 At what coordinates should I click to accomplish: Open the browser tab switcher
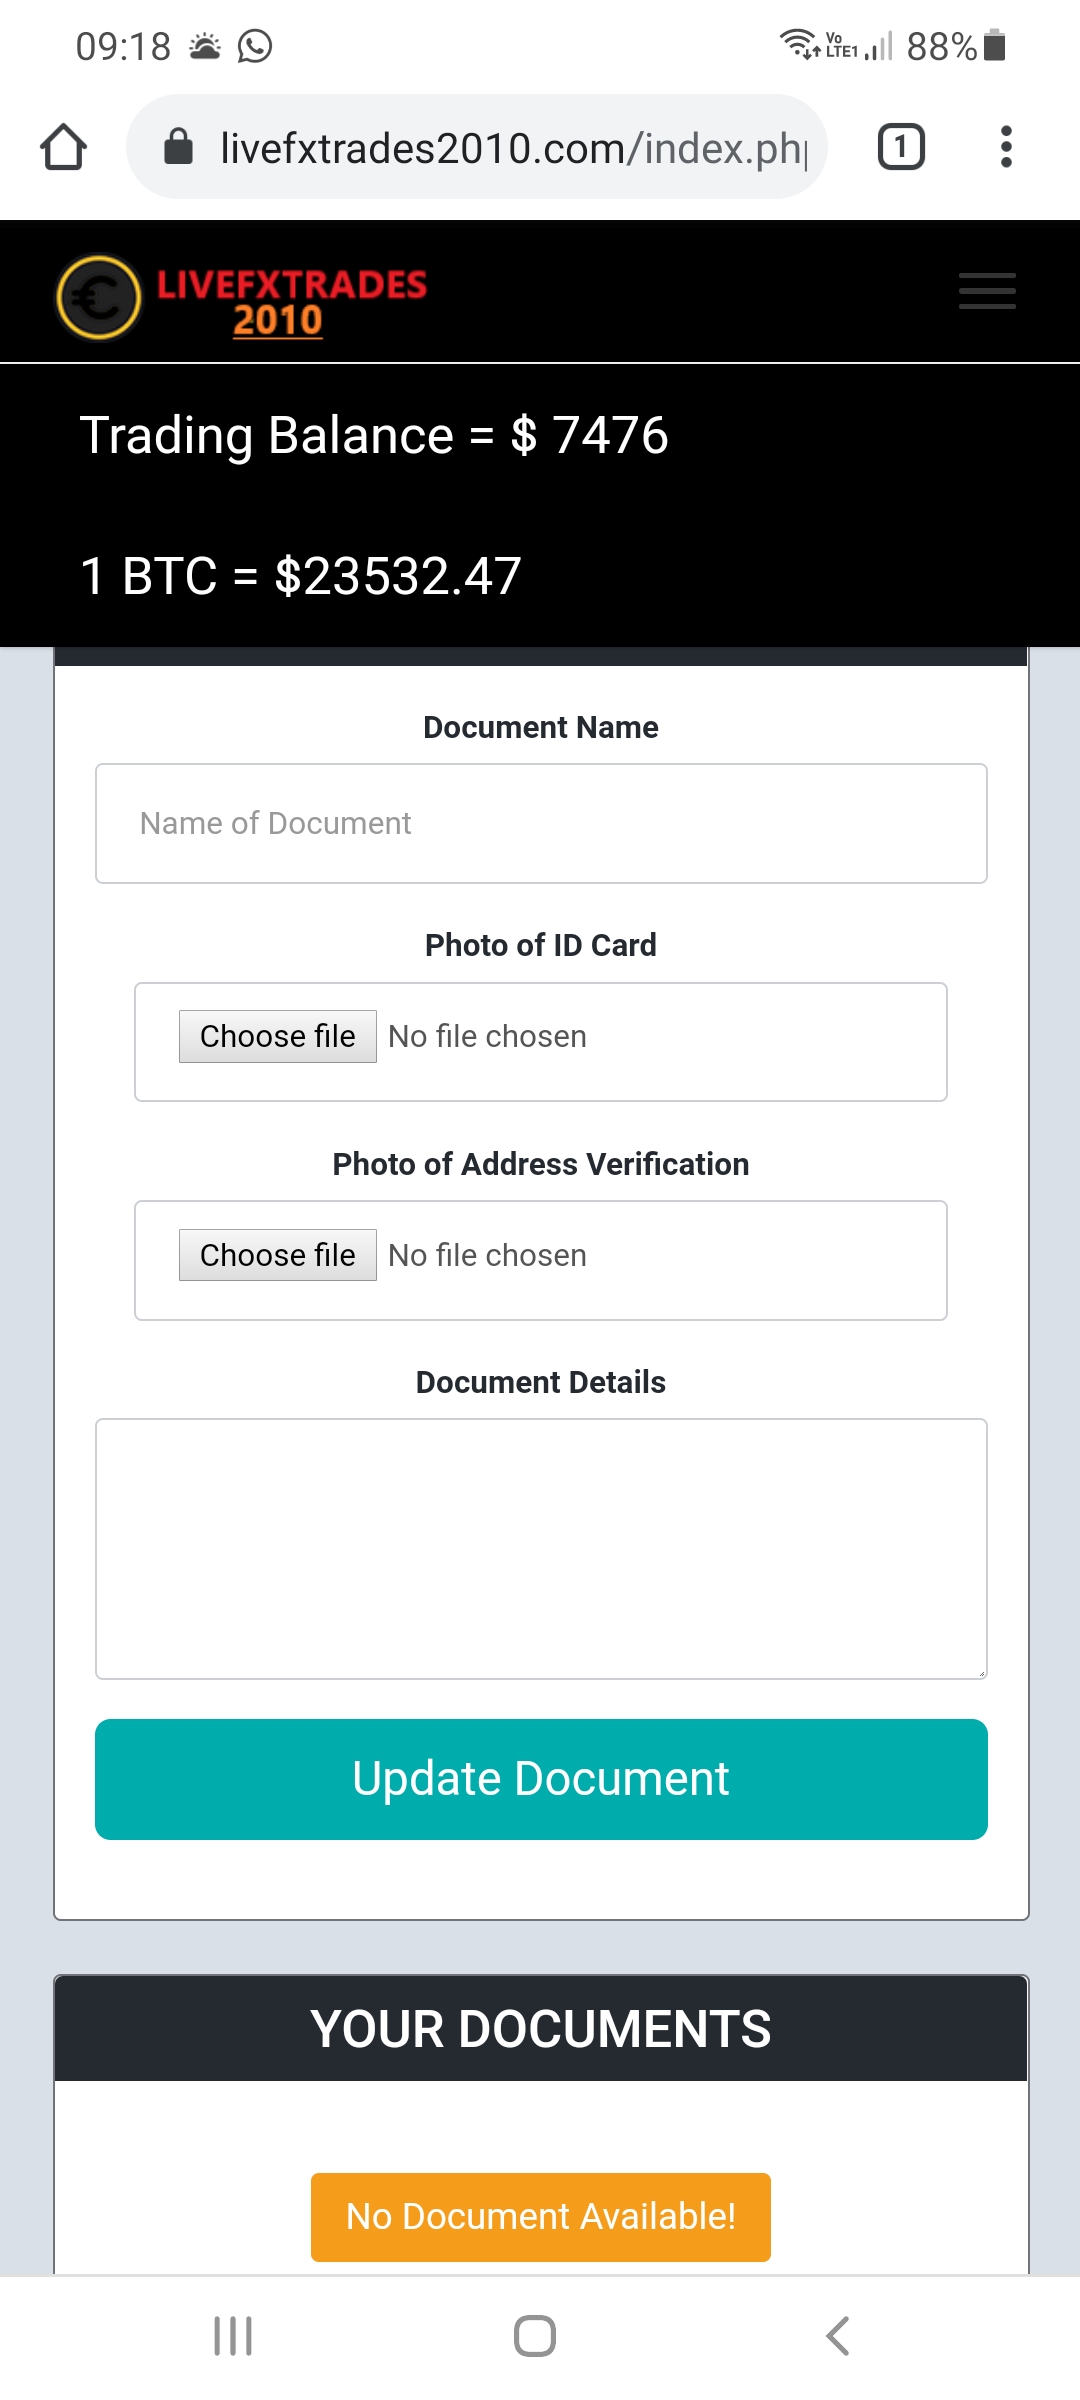click(x=900, y=147)
